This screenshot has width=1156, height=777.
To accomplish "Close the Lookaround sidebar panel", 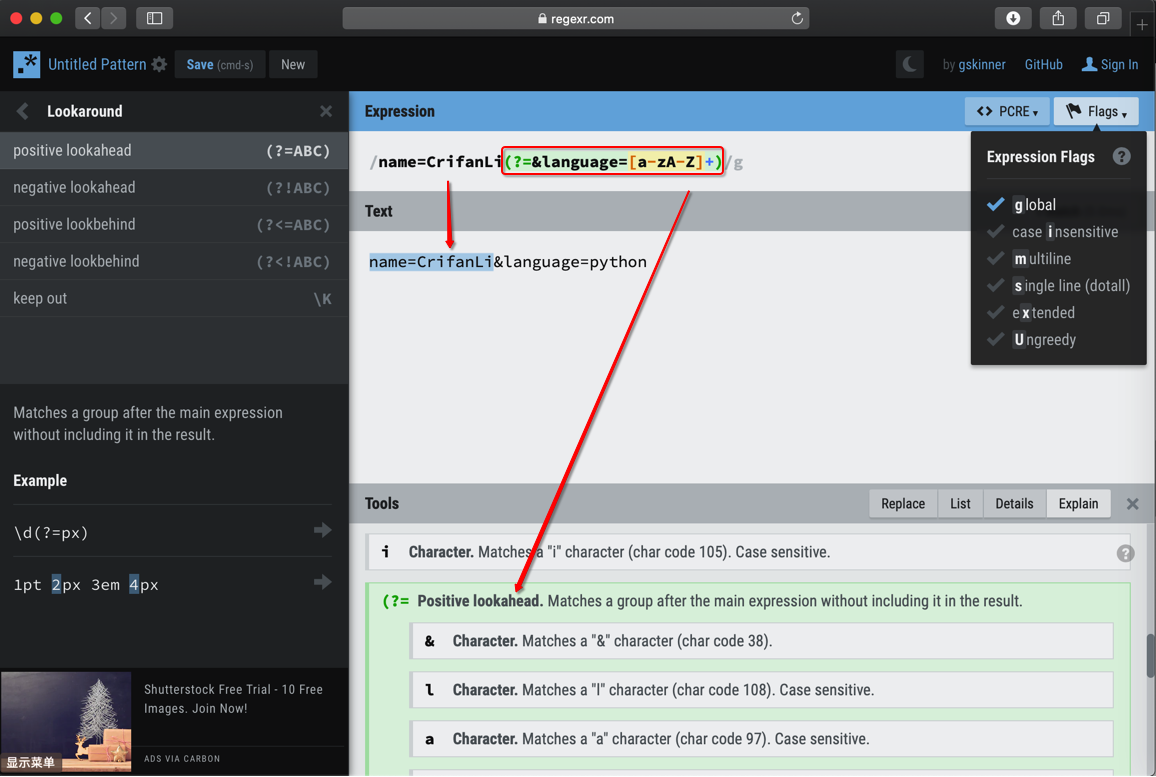I will [x=326, y=111].
